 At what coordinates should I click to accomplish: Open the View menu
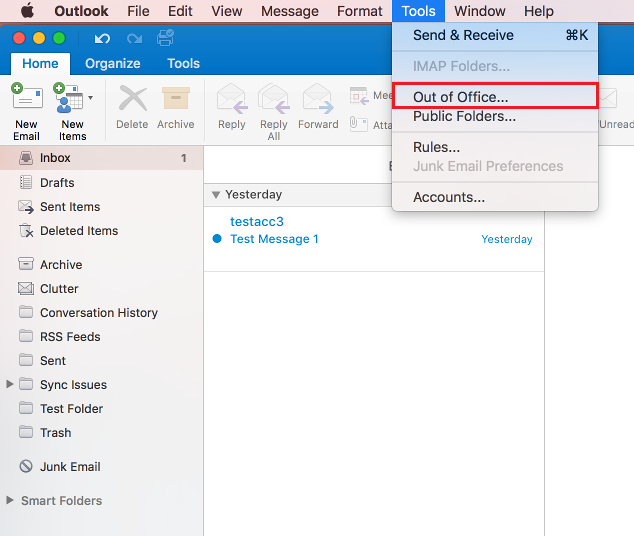click(226, 11)
